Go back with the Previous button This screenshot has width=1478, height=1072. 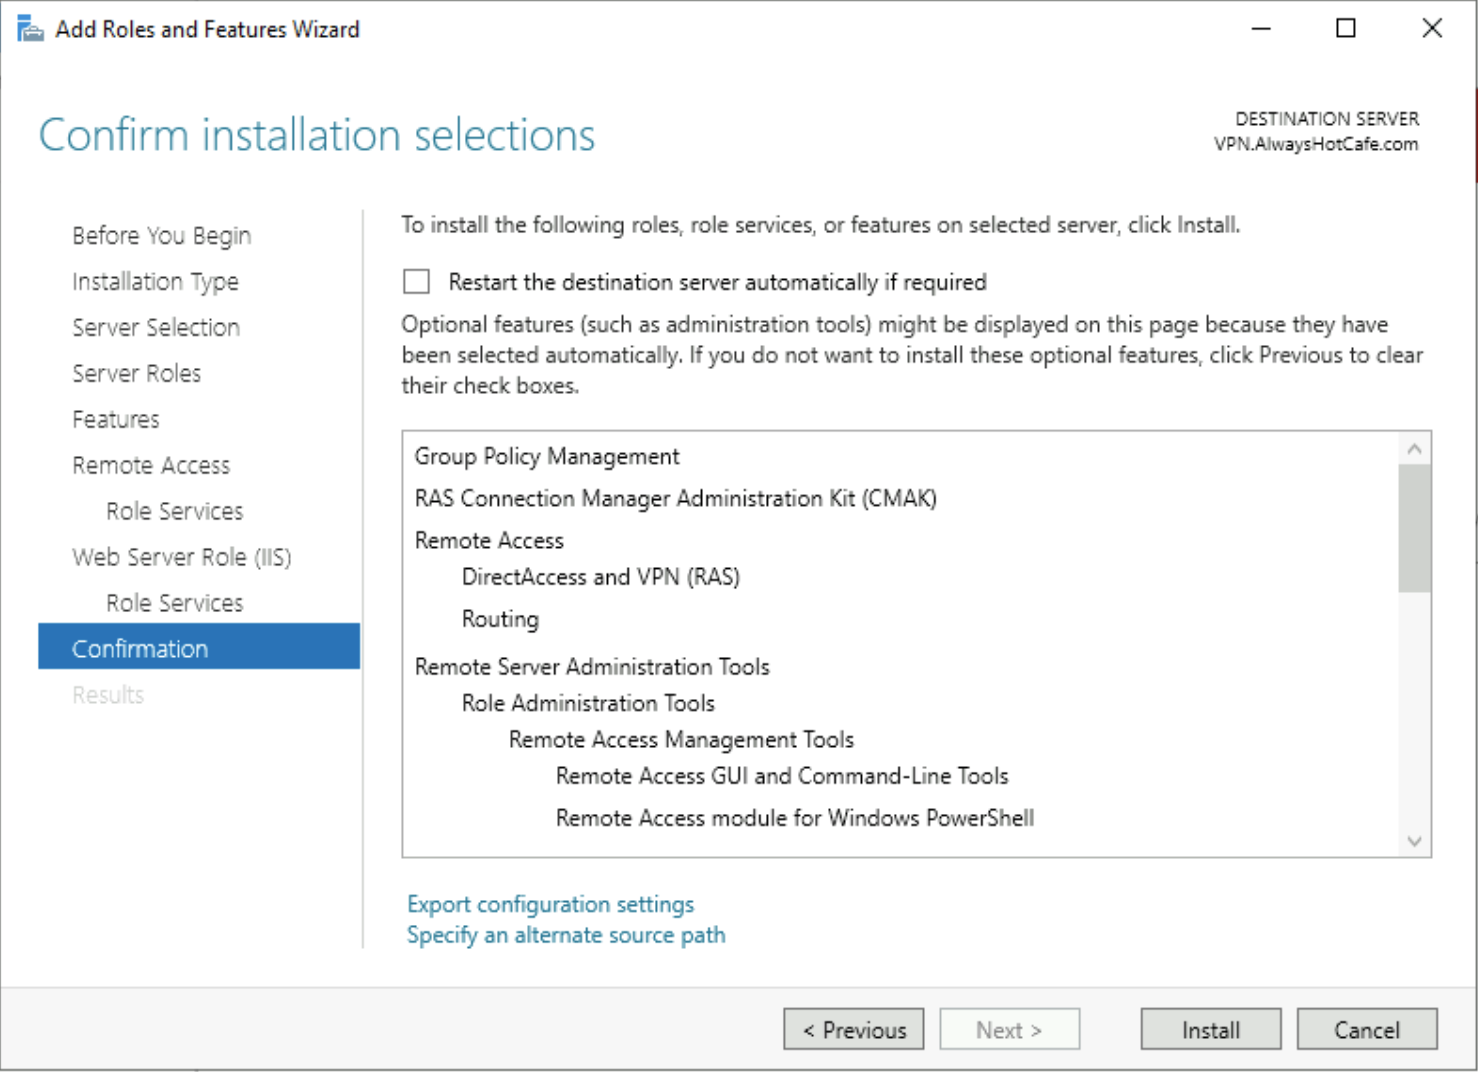coord(853,1029)
